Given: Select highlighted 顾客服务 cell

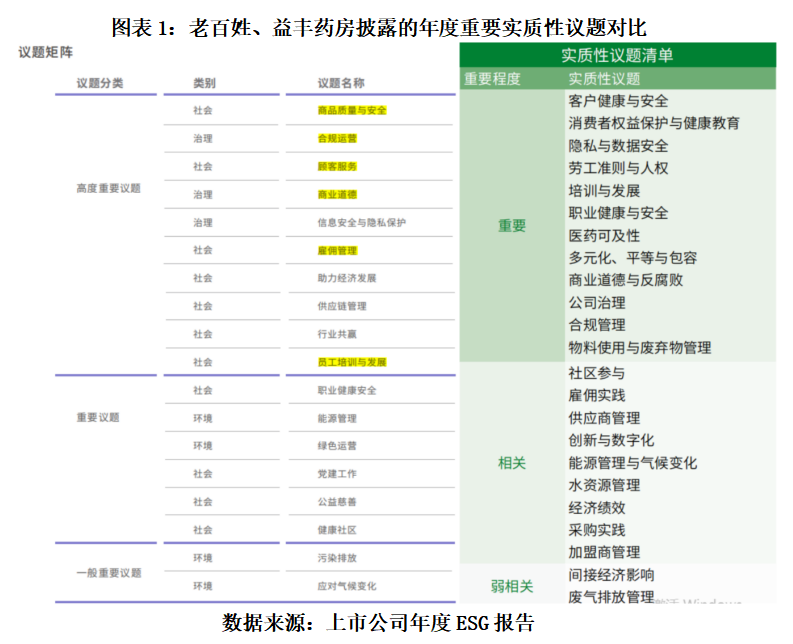Looking at the screenshot, I should [337, 166].
